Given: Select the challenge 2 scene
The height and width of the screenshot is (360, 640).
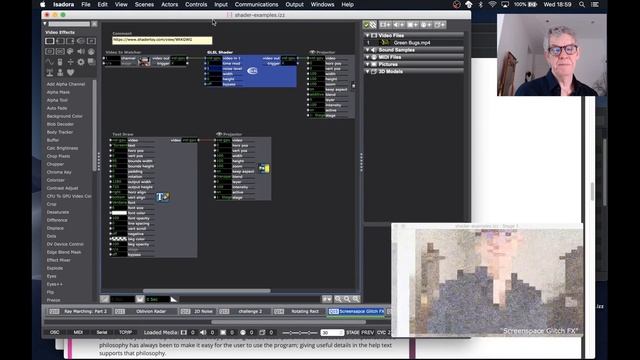Looking at the screenshot, I should point(245,311).
